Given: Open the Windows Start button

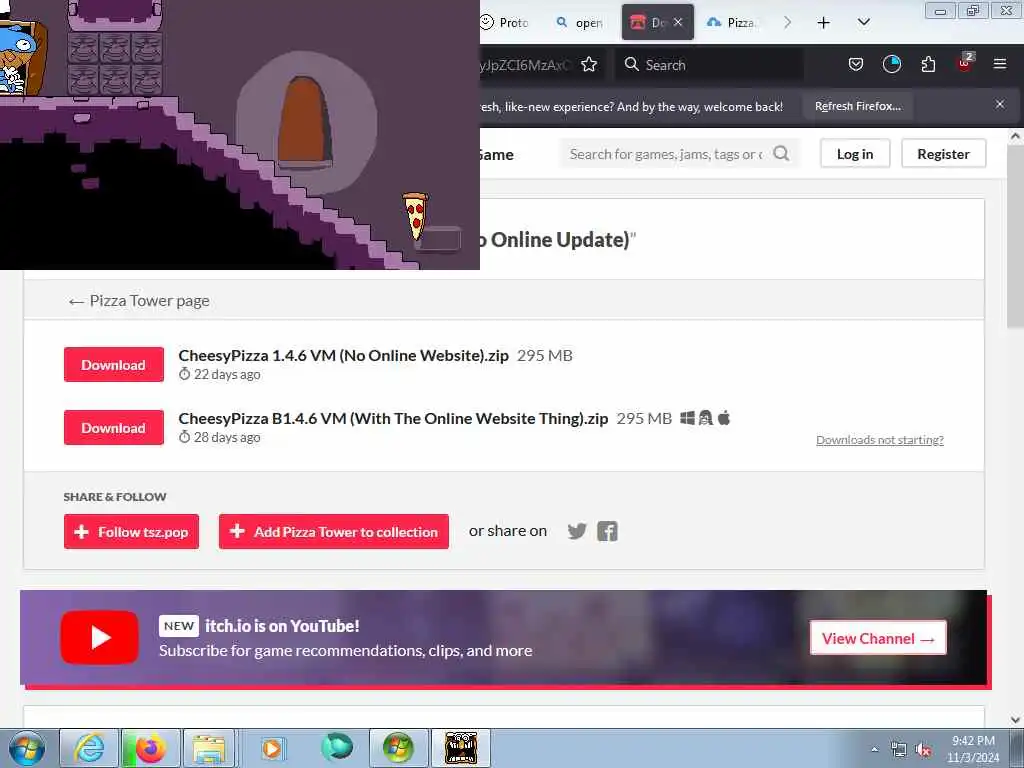Looking at the screenshot, I should point(25,748).
